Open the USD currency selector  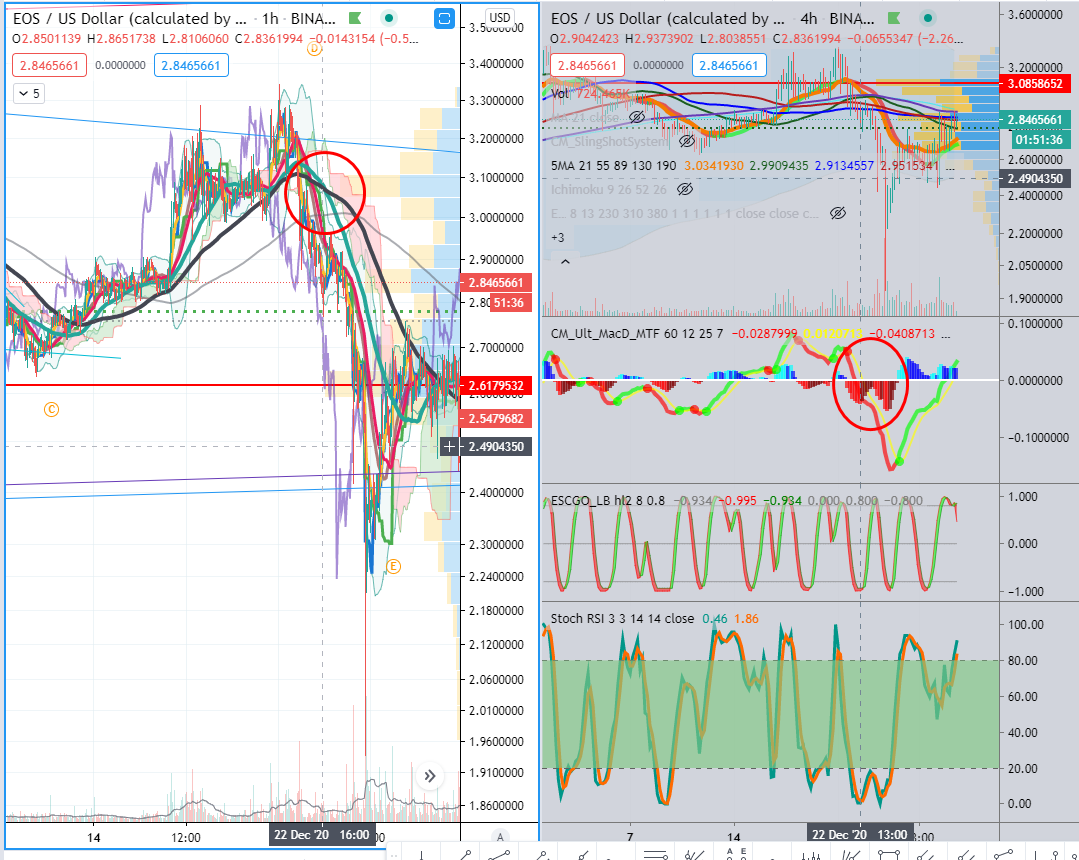click(x=500, y=18)
